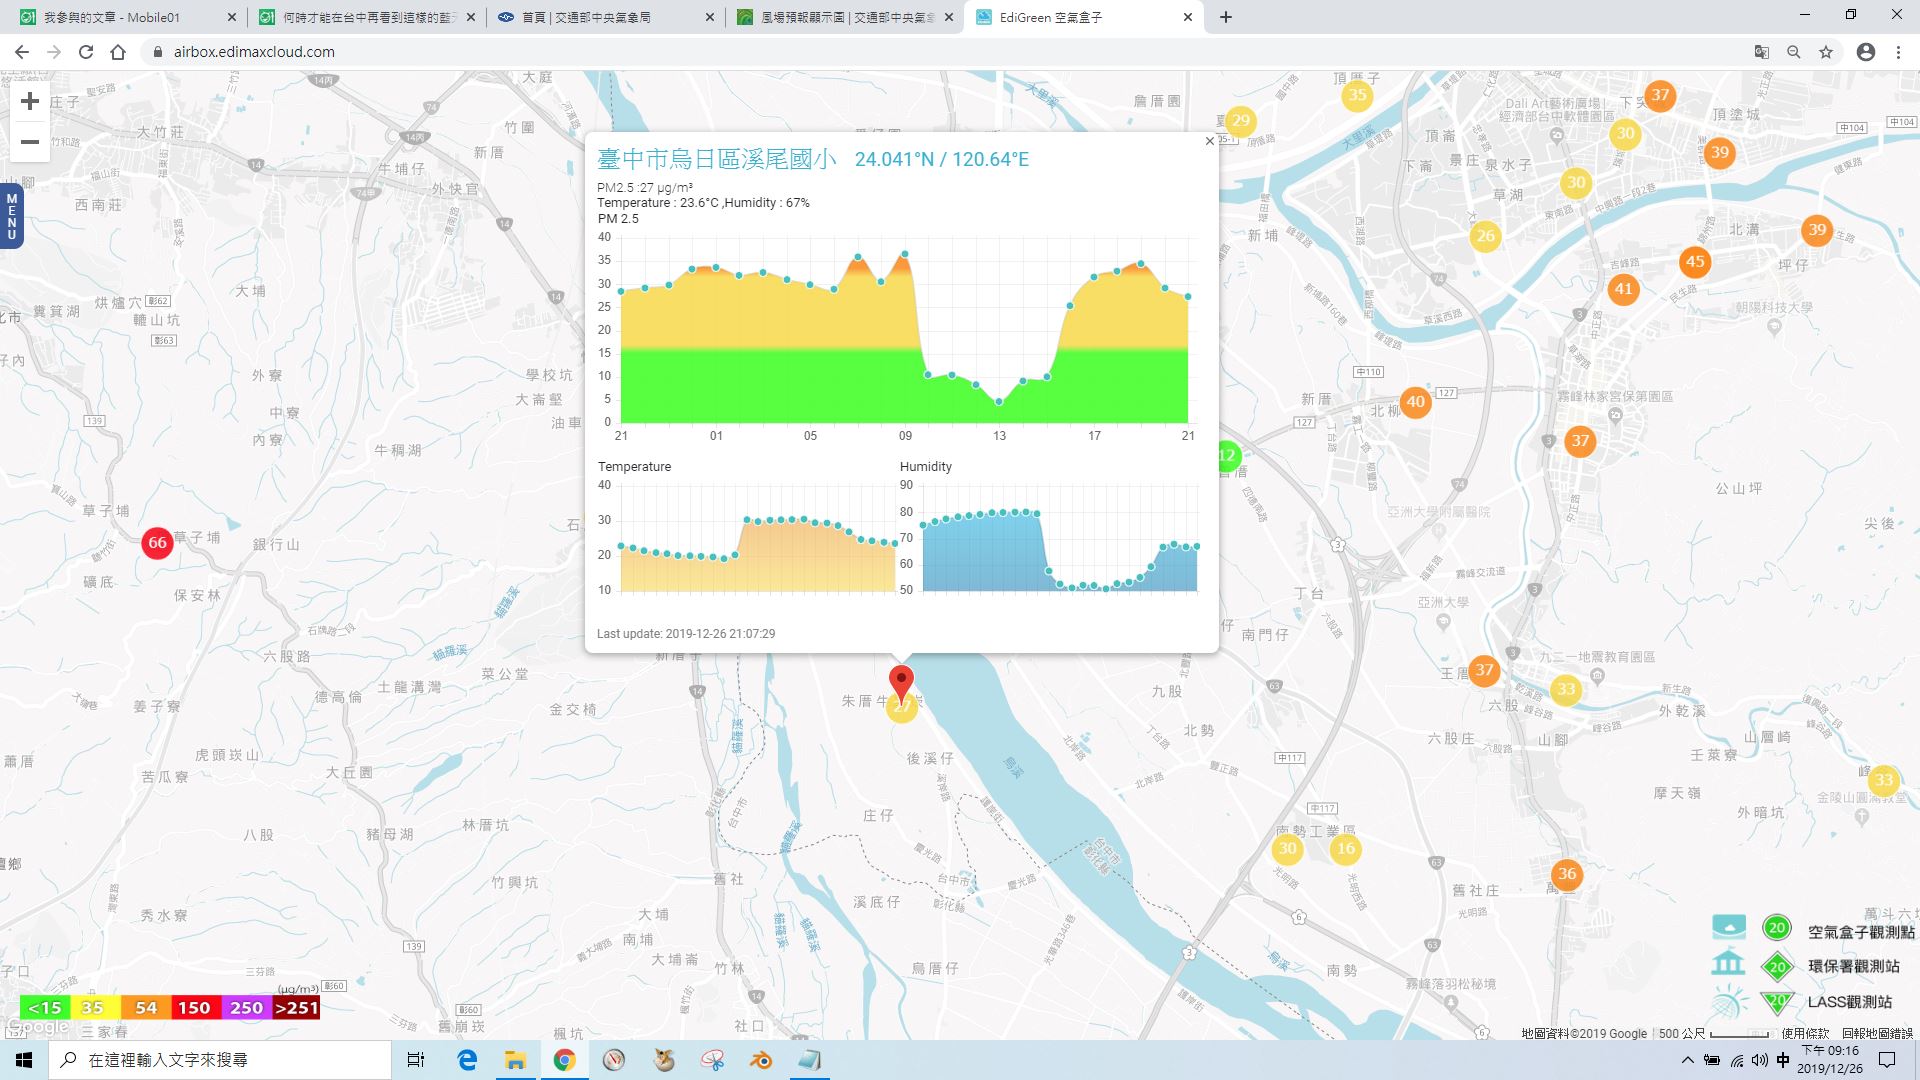Open the 使用條款 link

[x=1805, y=1033]
